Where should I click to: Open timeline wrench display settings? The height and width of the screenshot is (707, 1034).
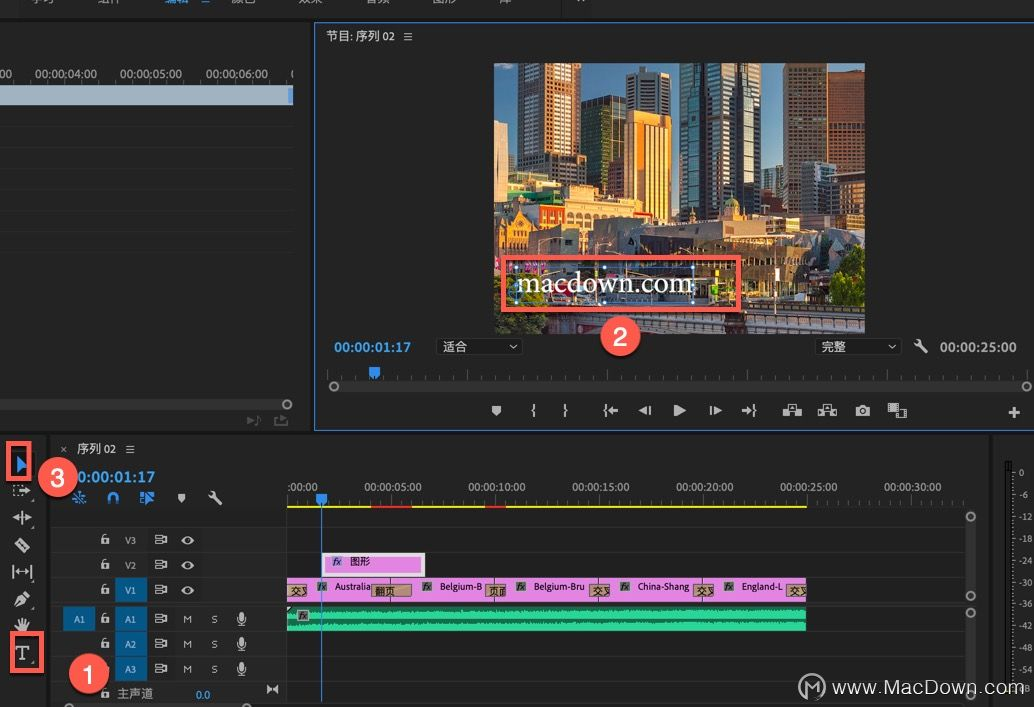coord(215,498)
